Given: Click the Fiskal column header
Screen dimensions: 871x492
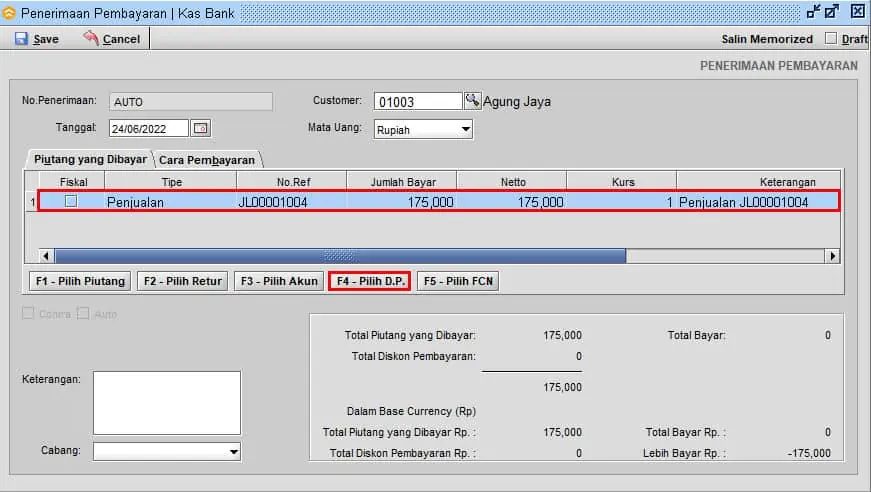Looking at the screenshot, I should tap(72, 182).
